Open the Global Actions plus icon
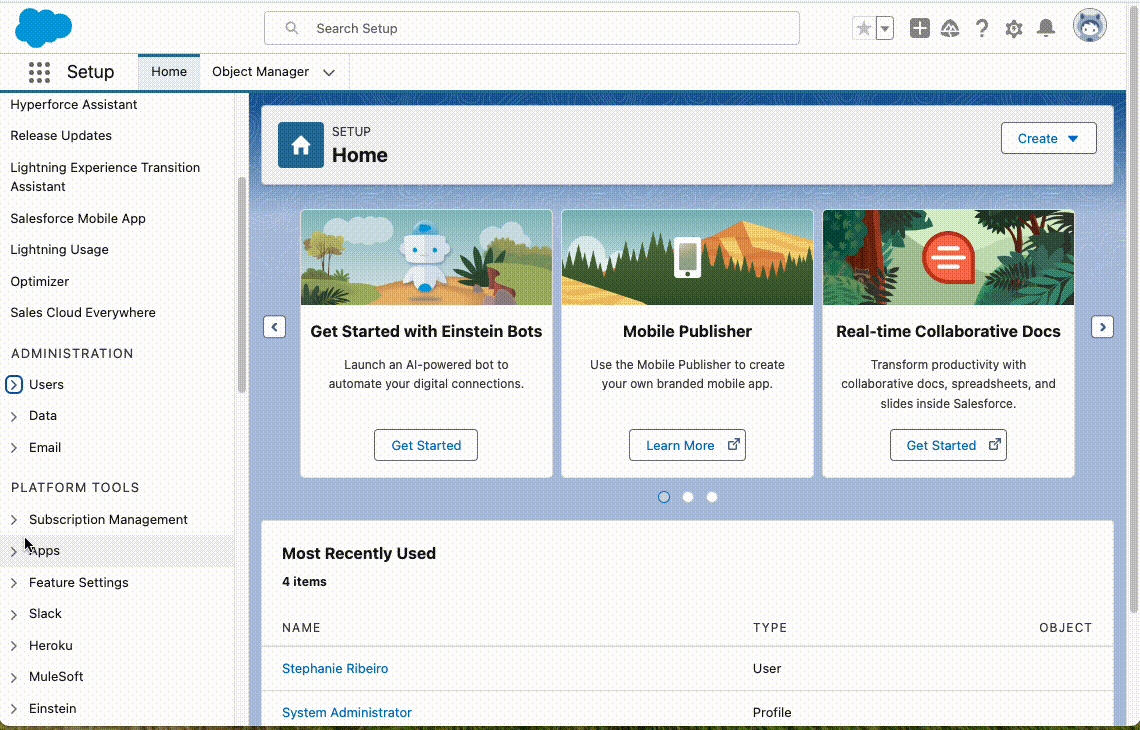The height and width of the screenshot is (730, 1140). (x=919, y=29)
